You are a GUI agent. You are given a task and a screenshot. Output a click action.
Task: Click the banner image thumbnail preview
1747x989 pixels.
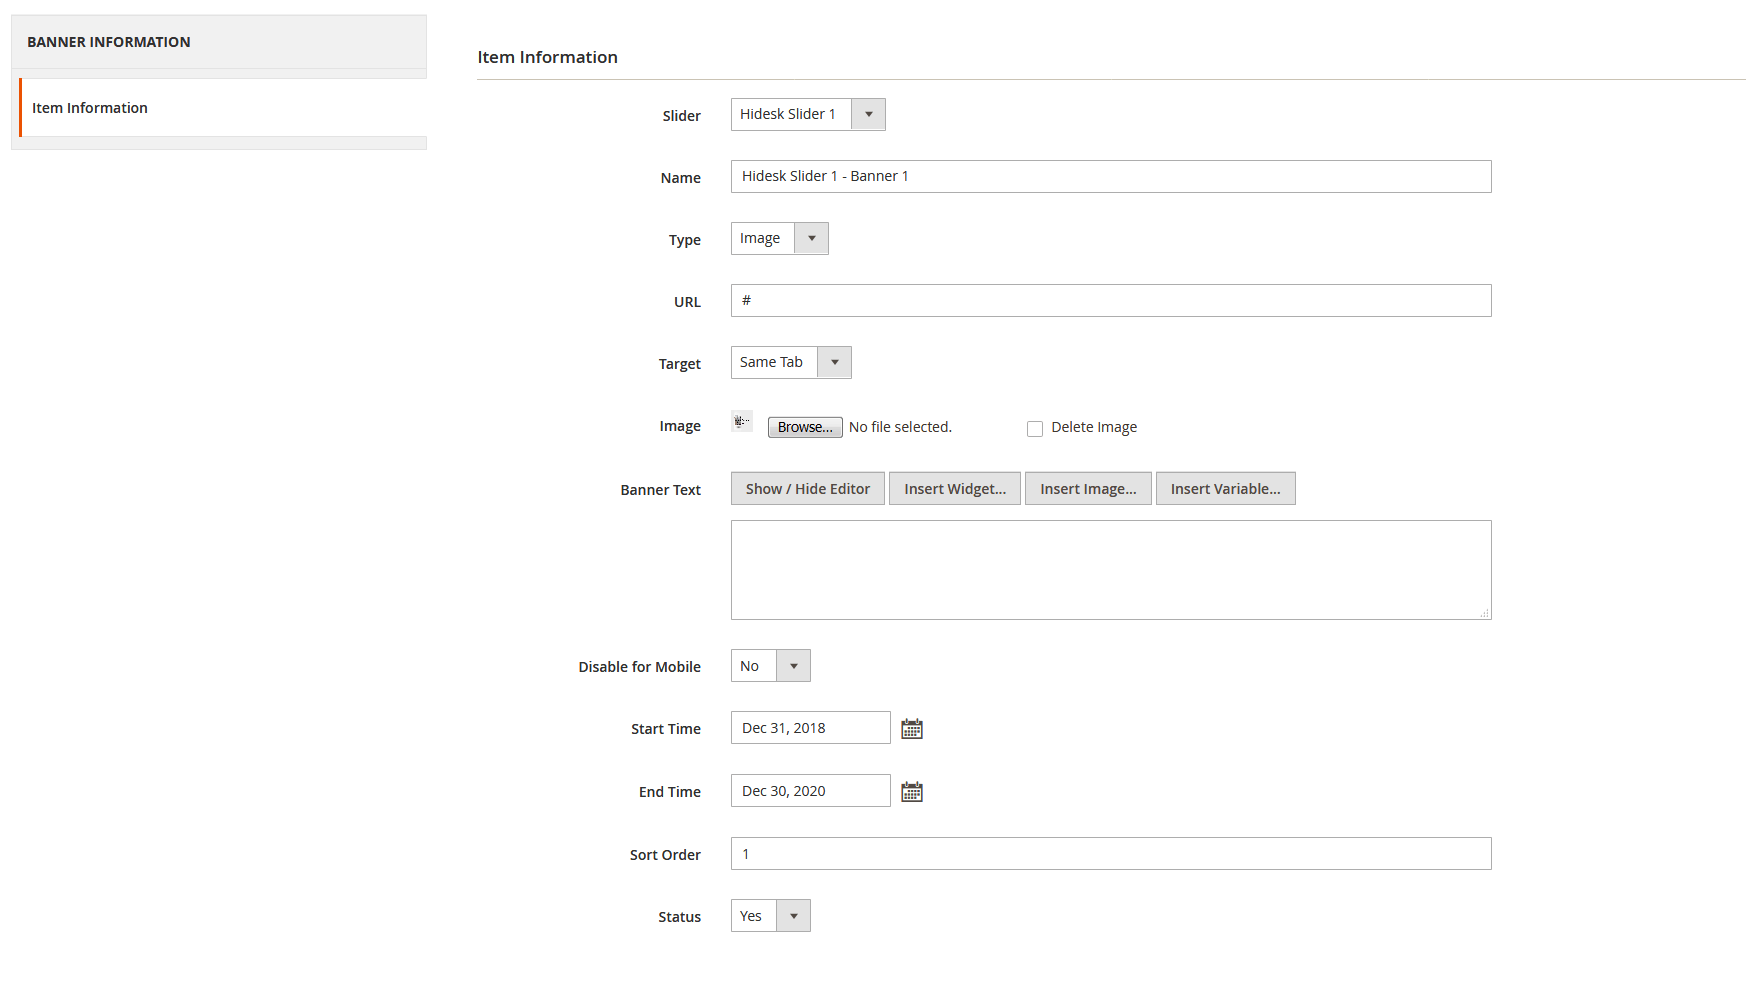click(x=741, y=422)
